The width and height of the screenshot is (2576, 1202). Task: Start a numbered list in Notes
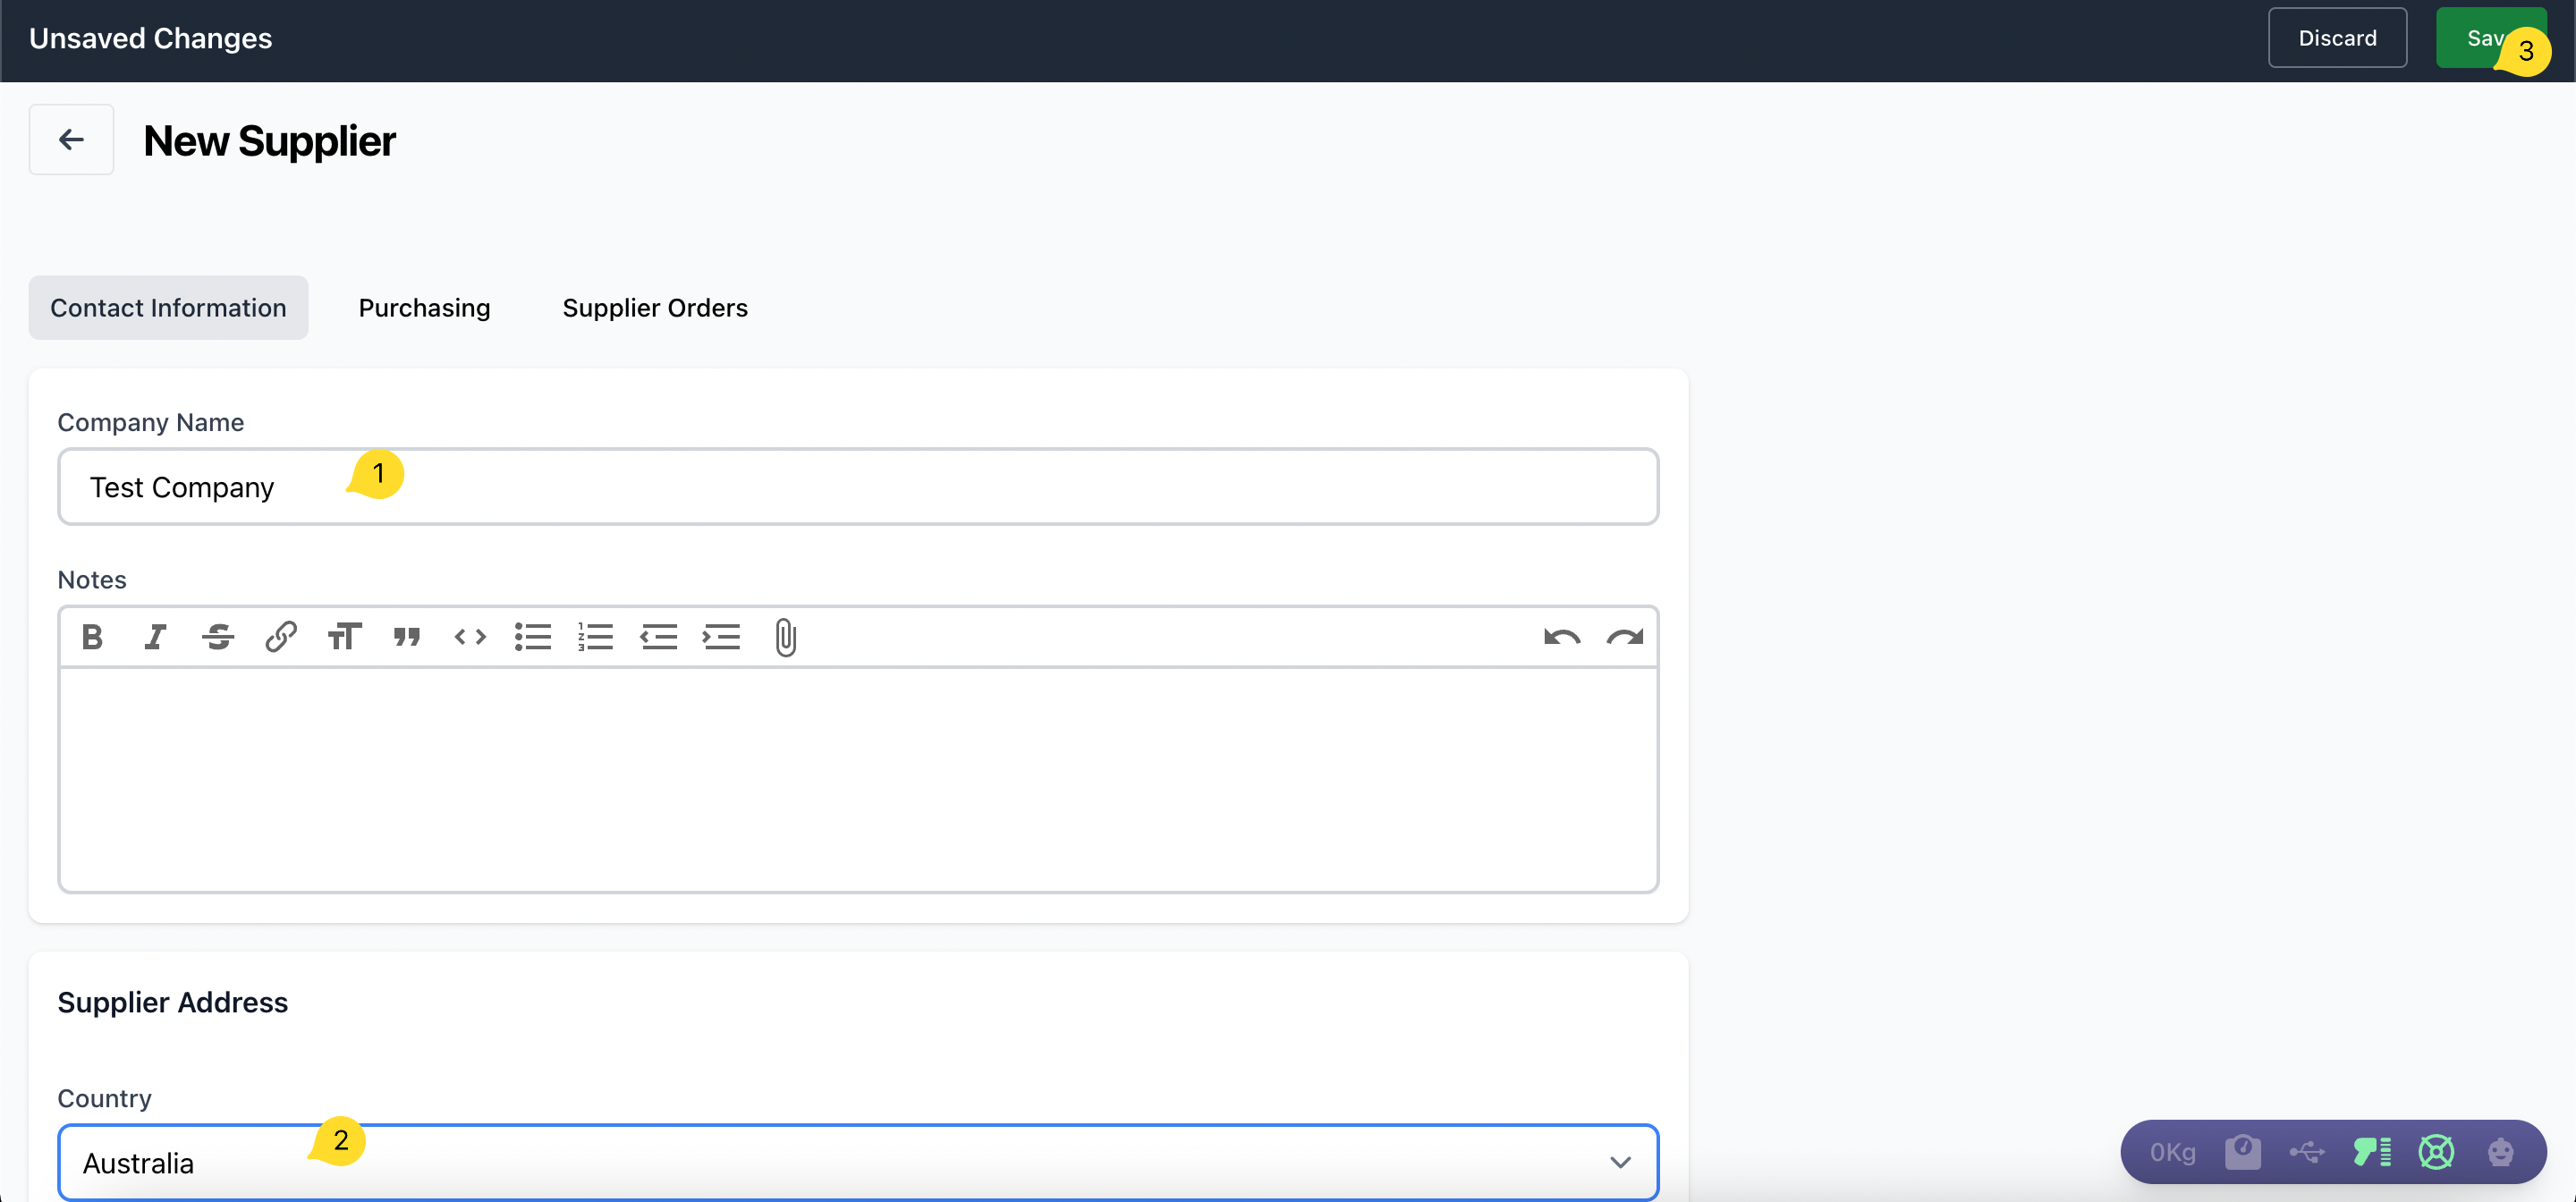pyautogui.click(x=596, y=637)
